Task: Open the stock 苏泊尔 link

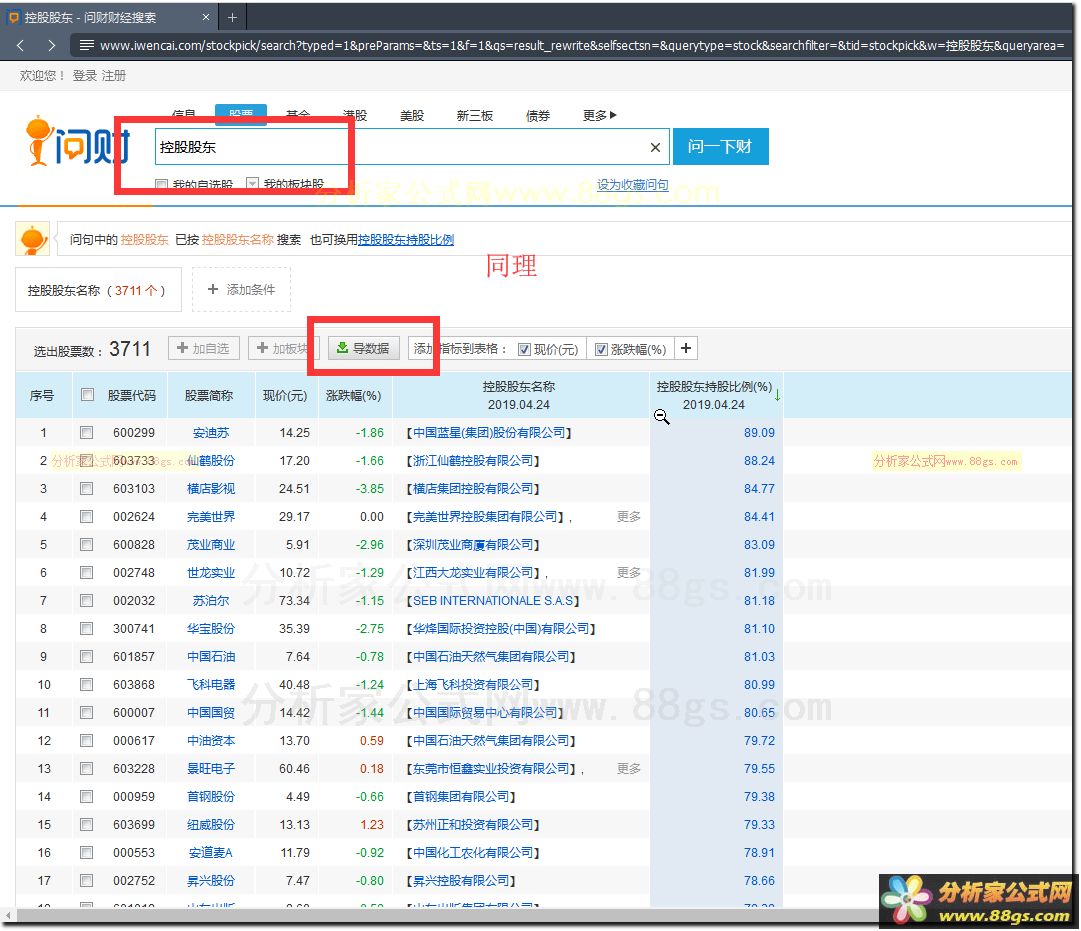Action: pyautogui.click(x=210, y=601)
